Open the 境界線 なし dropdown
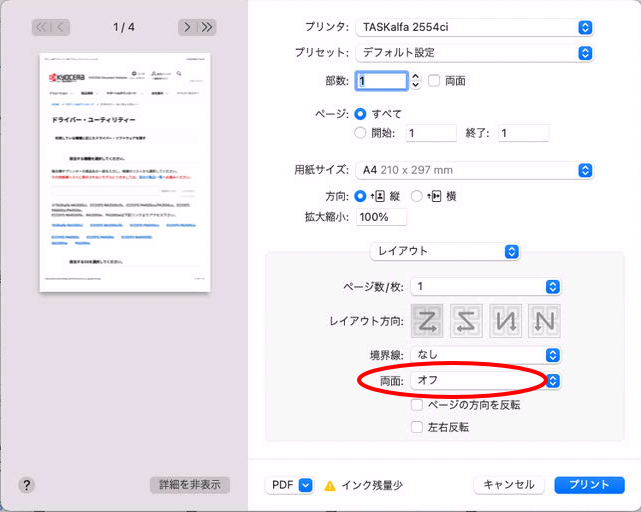Viewport: 641px width, 512px height. click(x=486, y=355)
